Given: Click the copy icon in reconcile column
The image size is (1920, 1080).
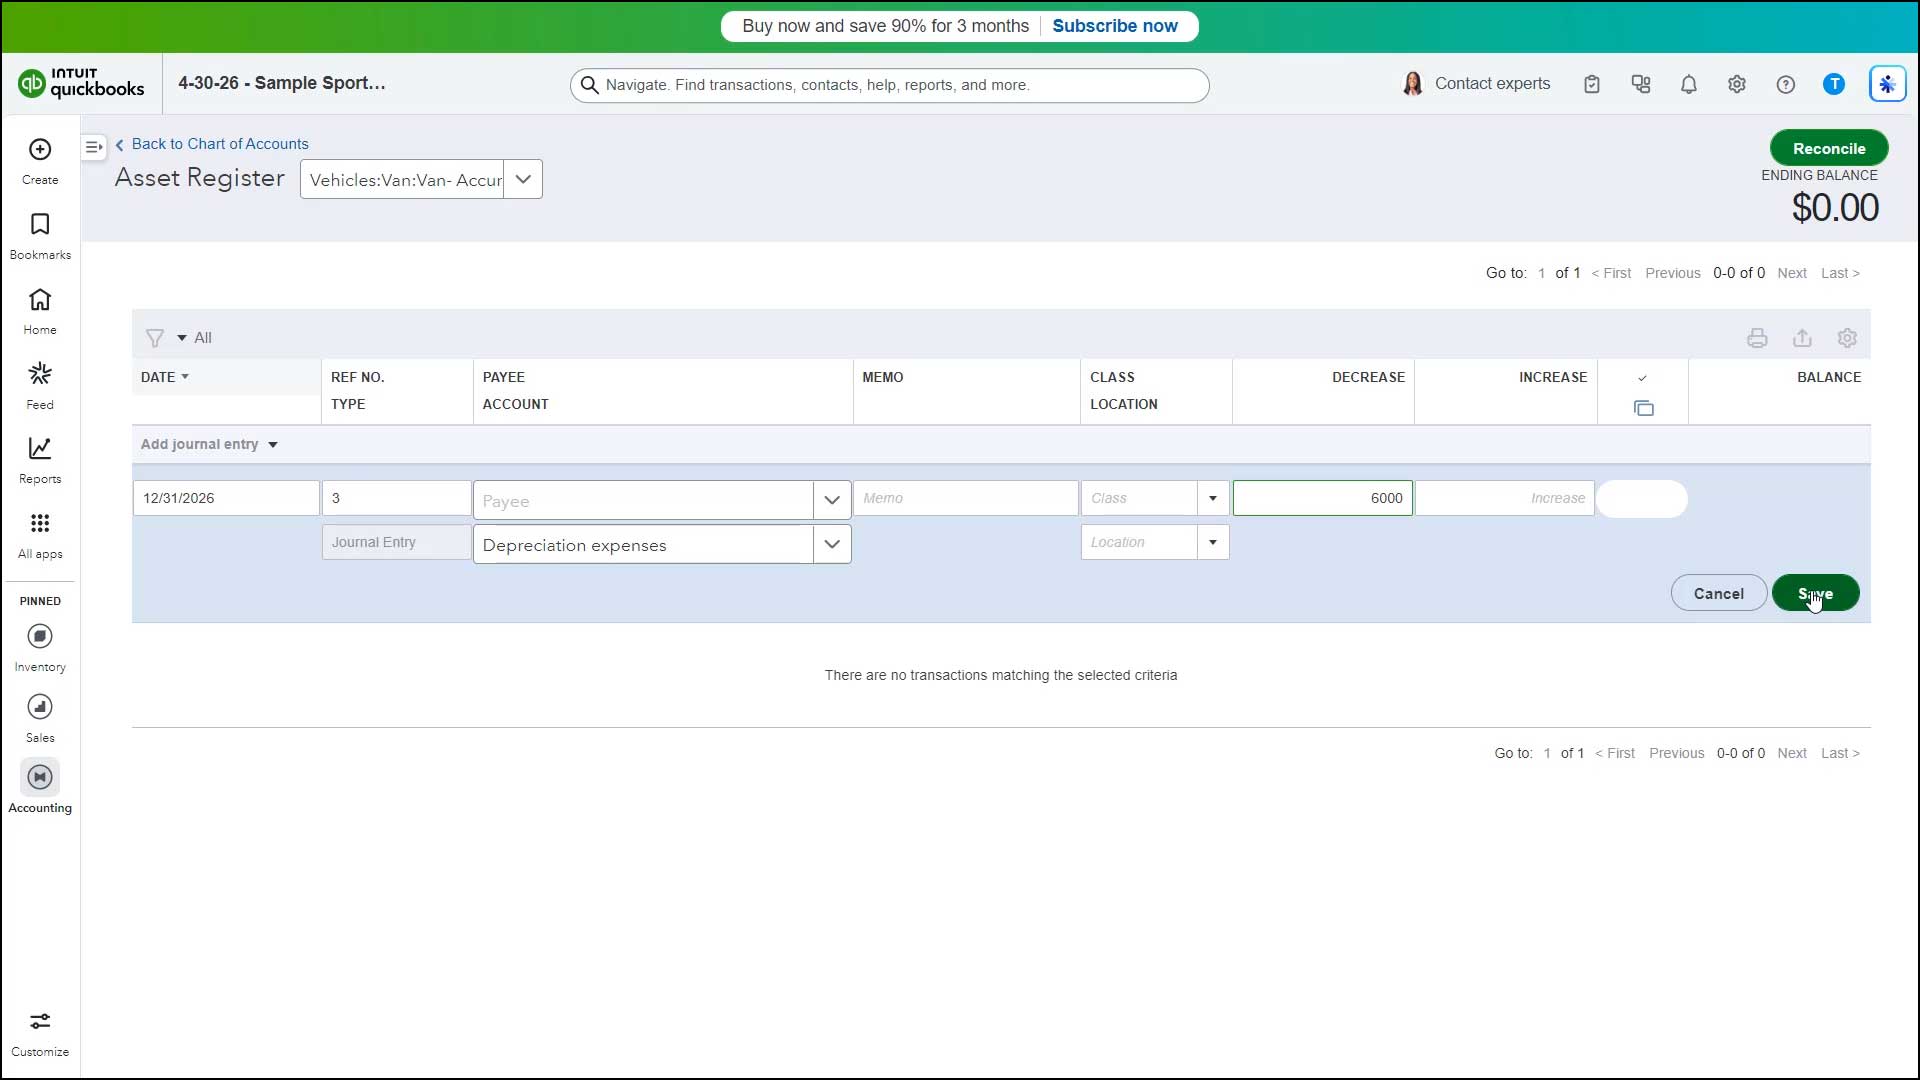Looking at the screenshot, I should [x=1643, y=408].
